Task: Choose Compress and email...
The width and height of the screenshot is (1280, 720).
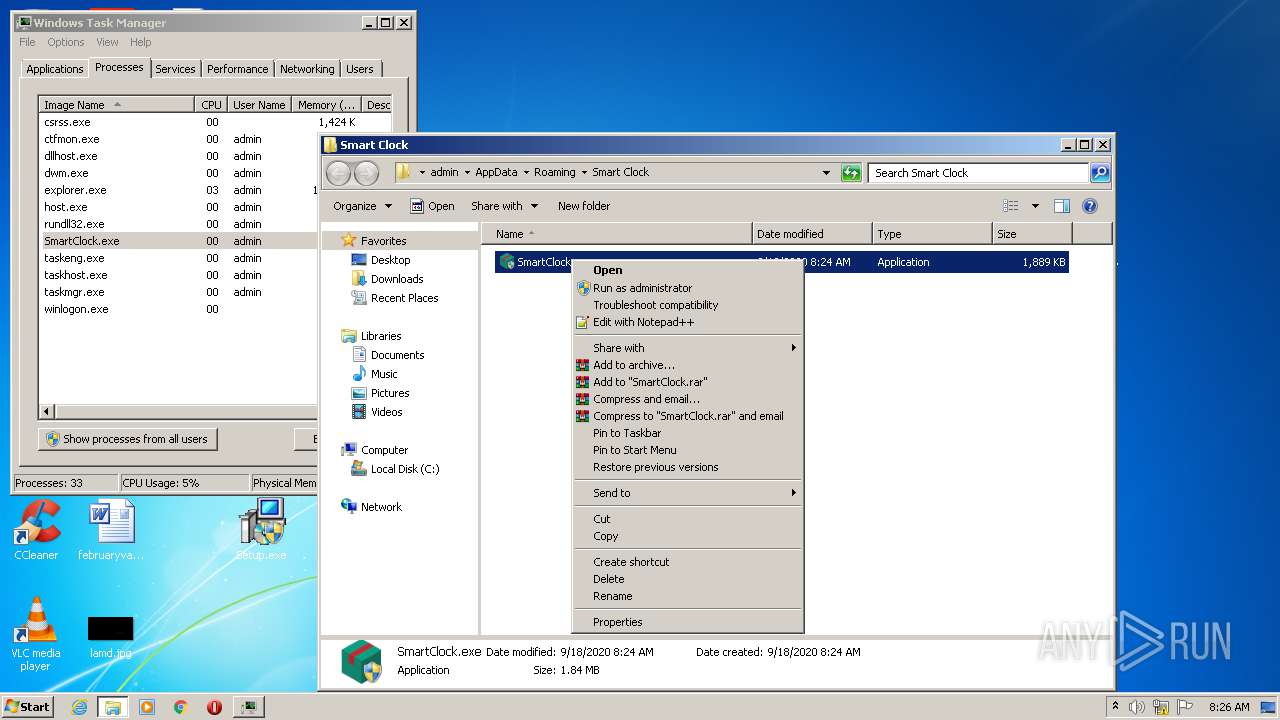Action: coord(688,399)
